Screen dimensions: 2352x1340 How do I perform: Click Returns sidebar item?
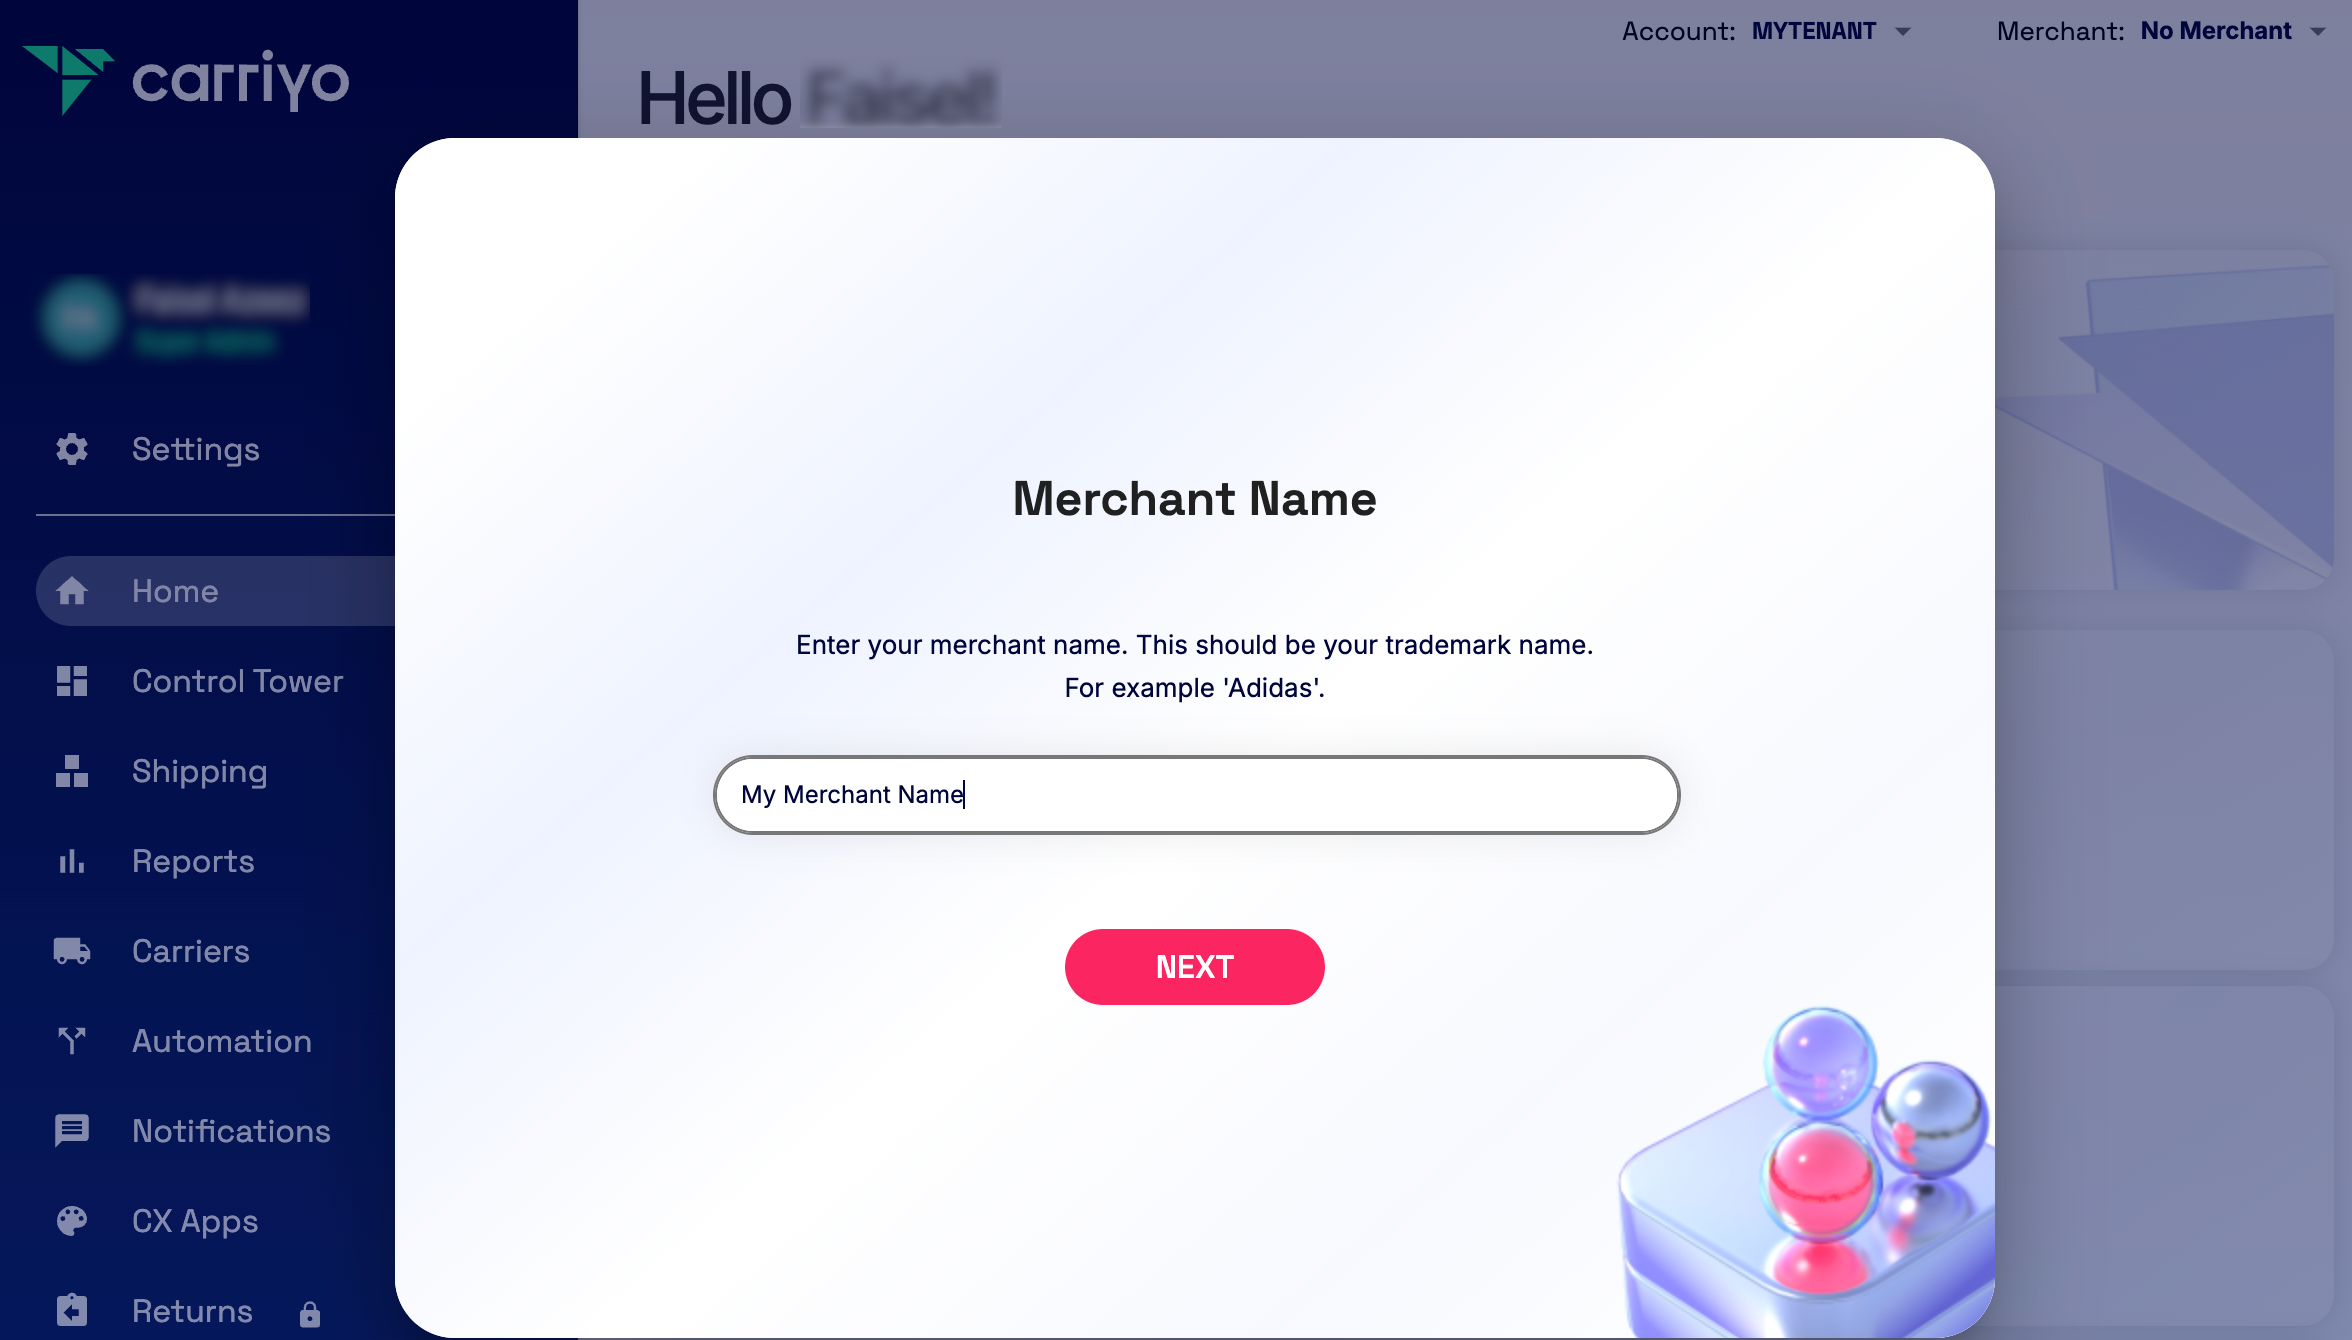point(191,1311)
